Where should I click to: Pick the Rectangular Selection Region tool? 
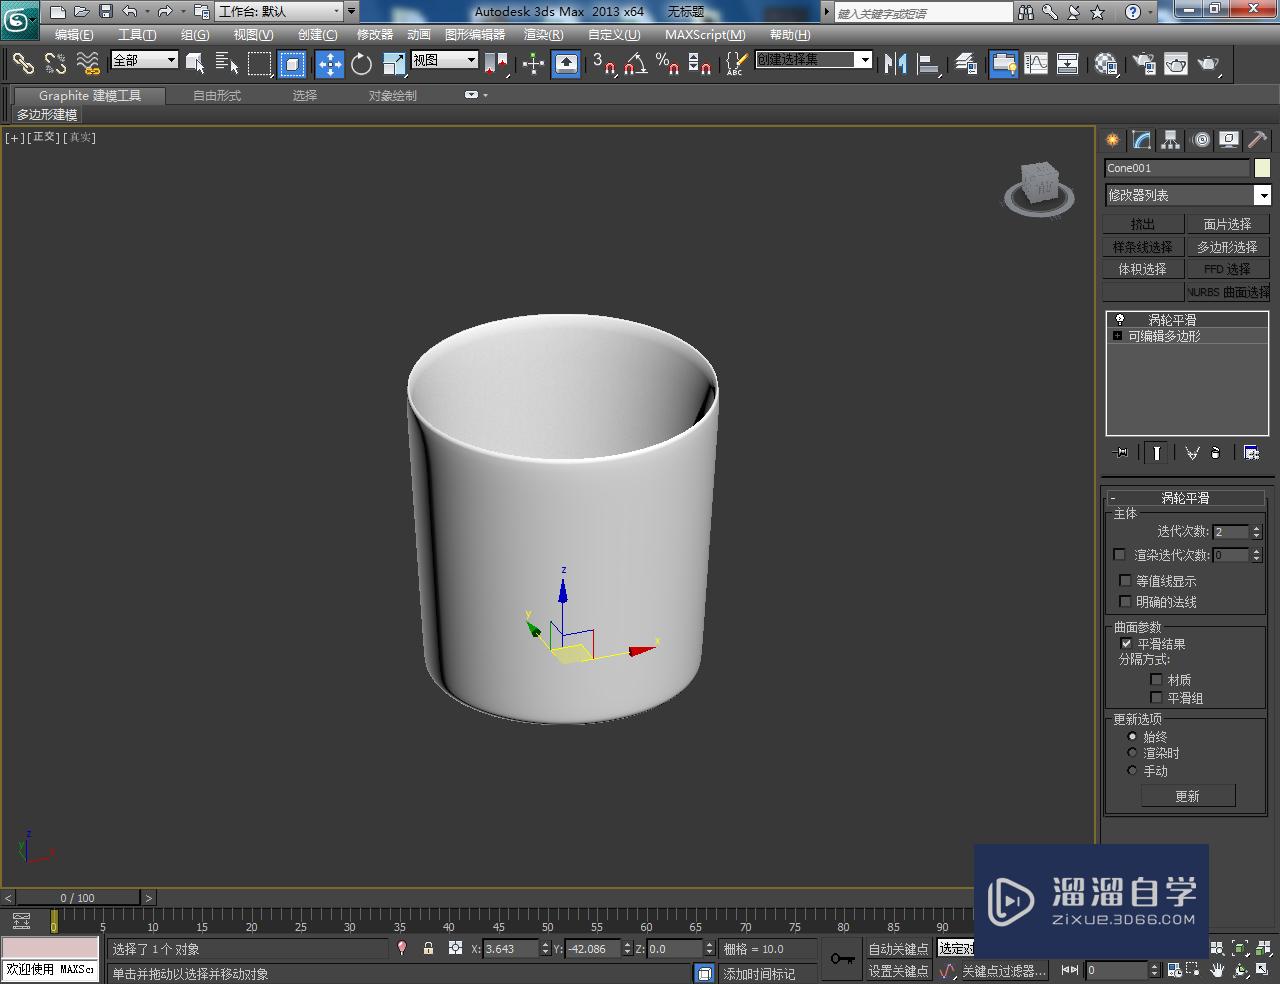click(260, 64)
